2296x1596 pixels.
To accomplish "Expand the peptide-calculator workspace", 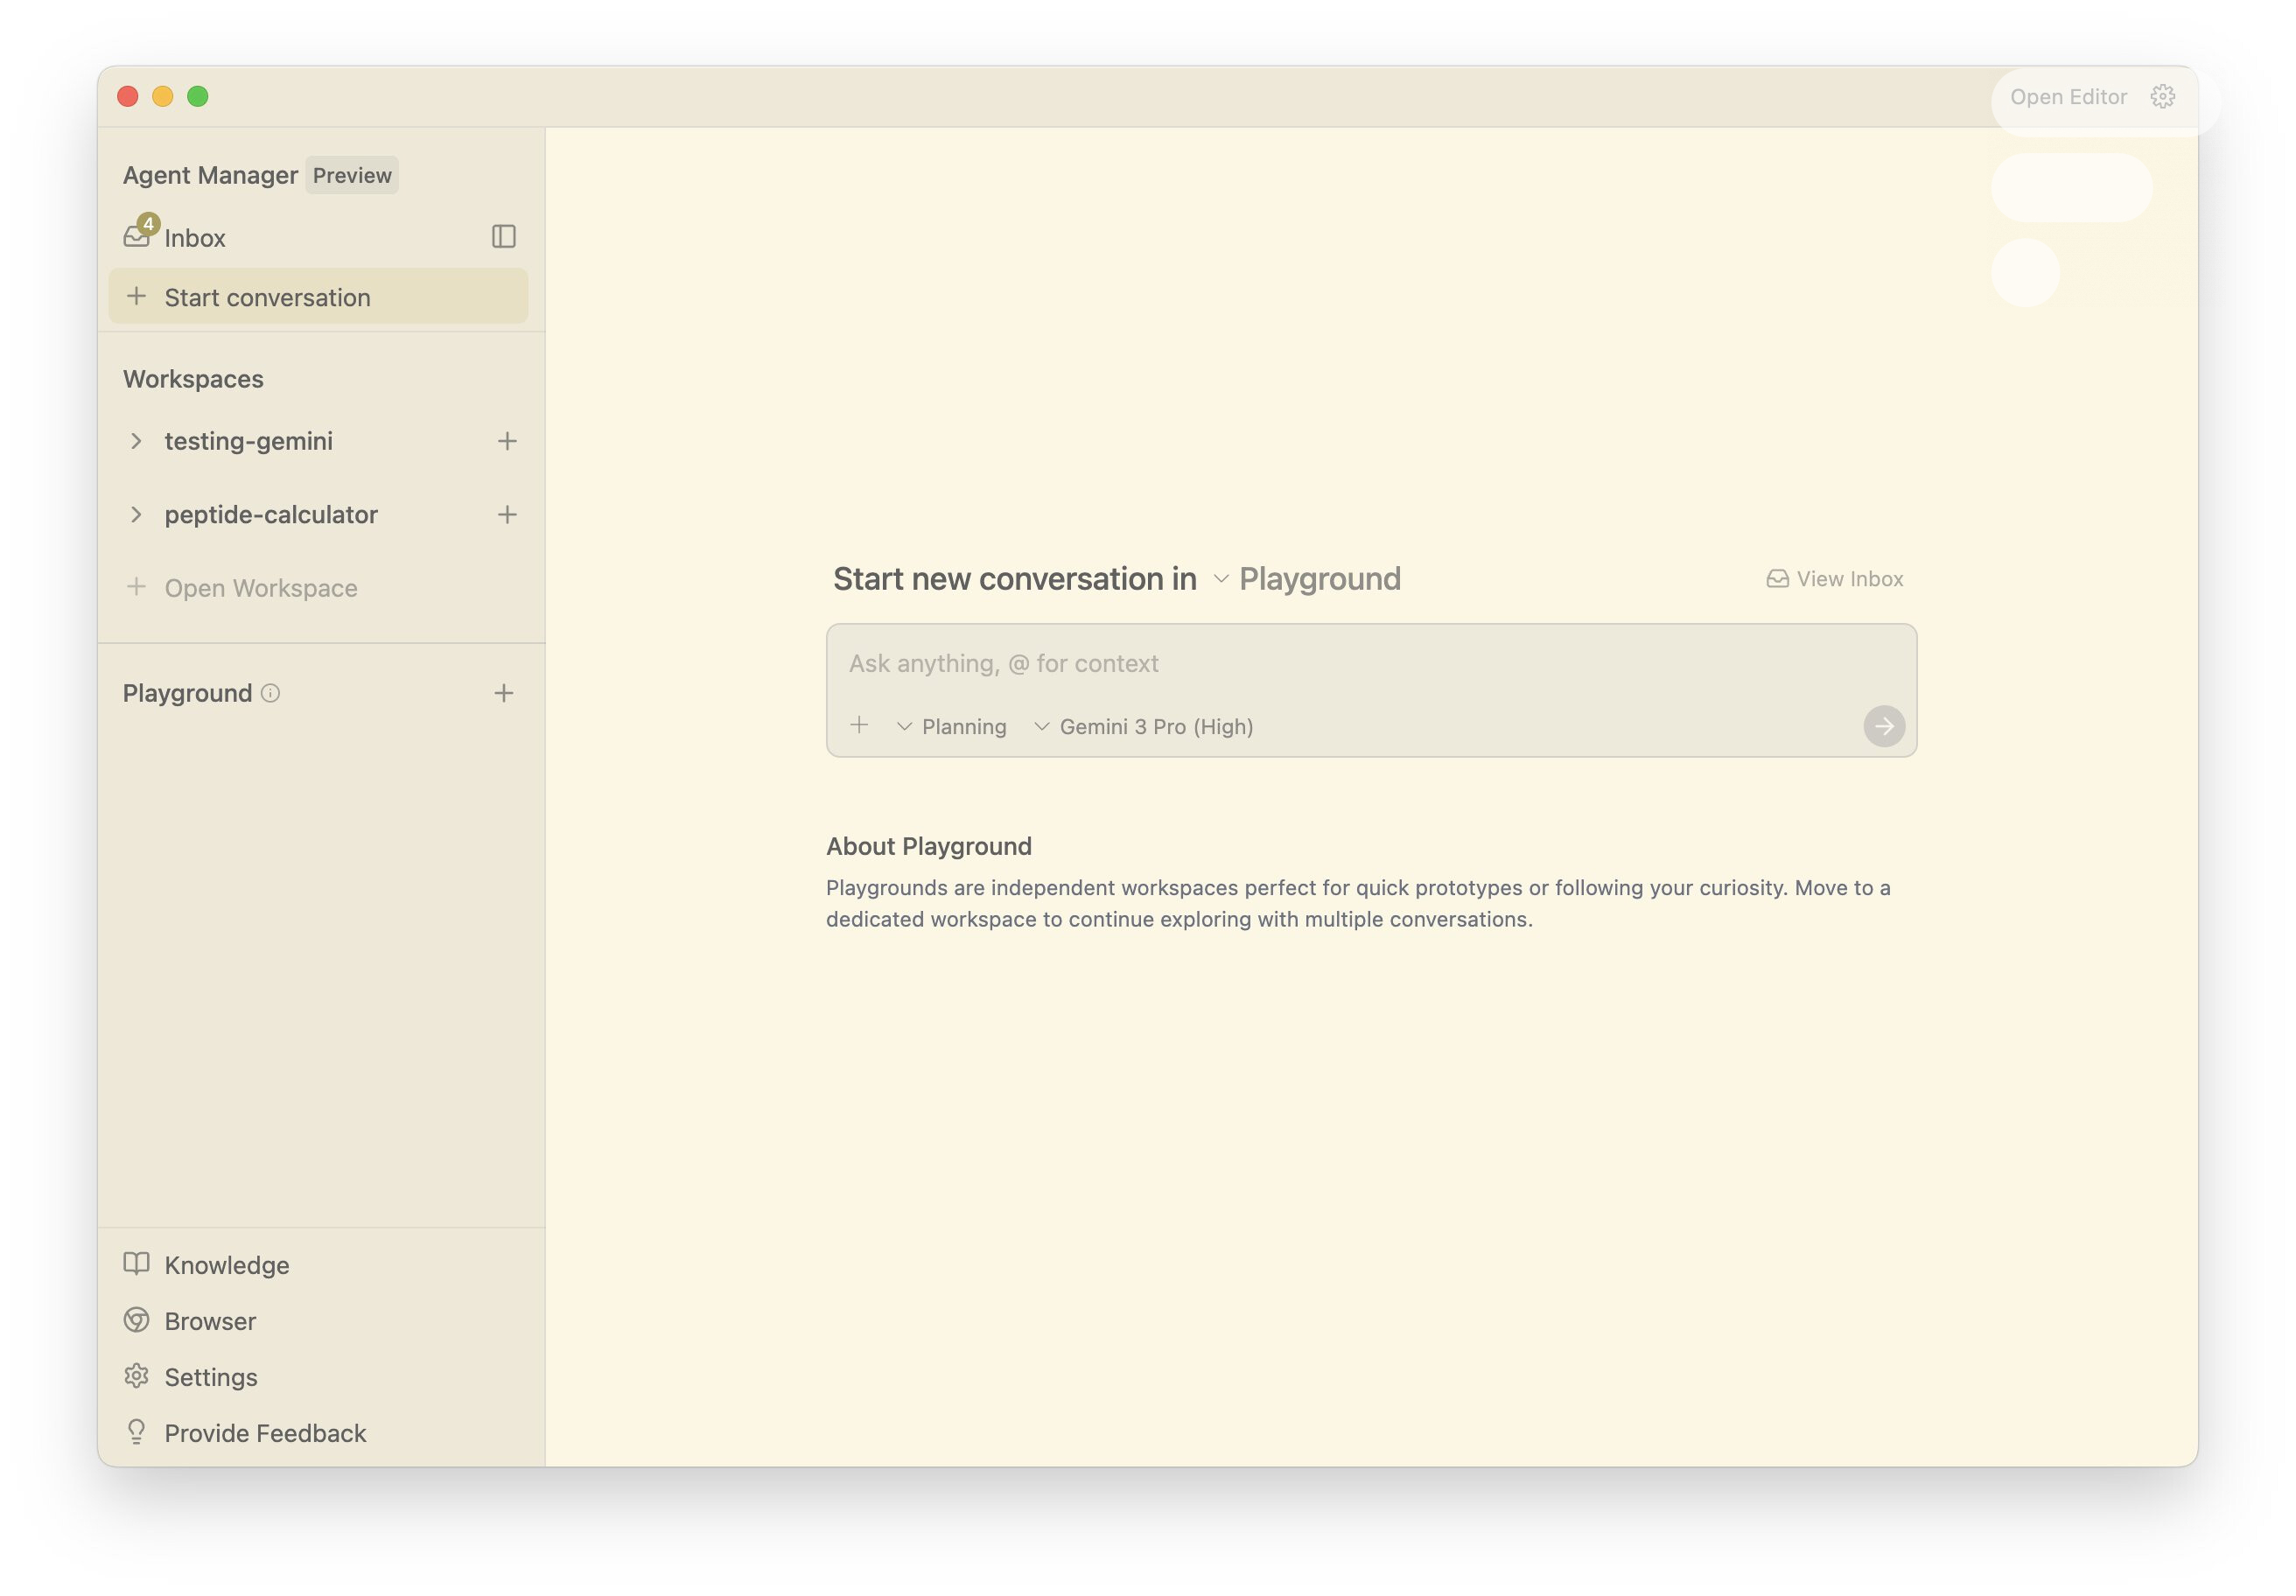I will (x=136, y=515).
